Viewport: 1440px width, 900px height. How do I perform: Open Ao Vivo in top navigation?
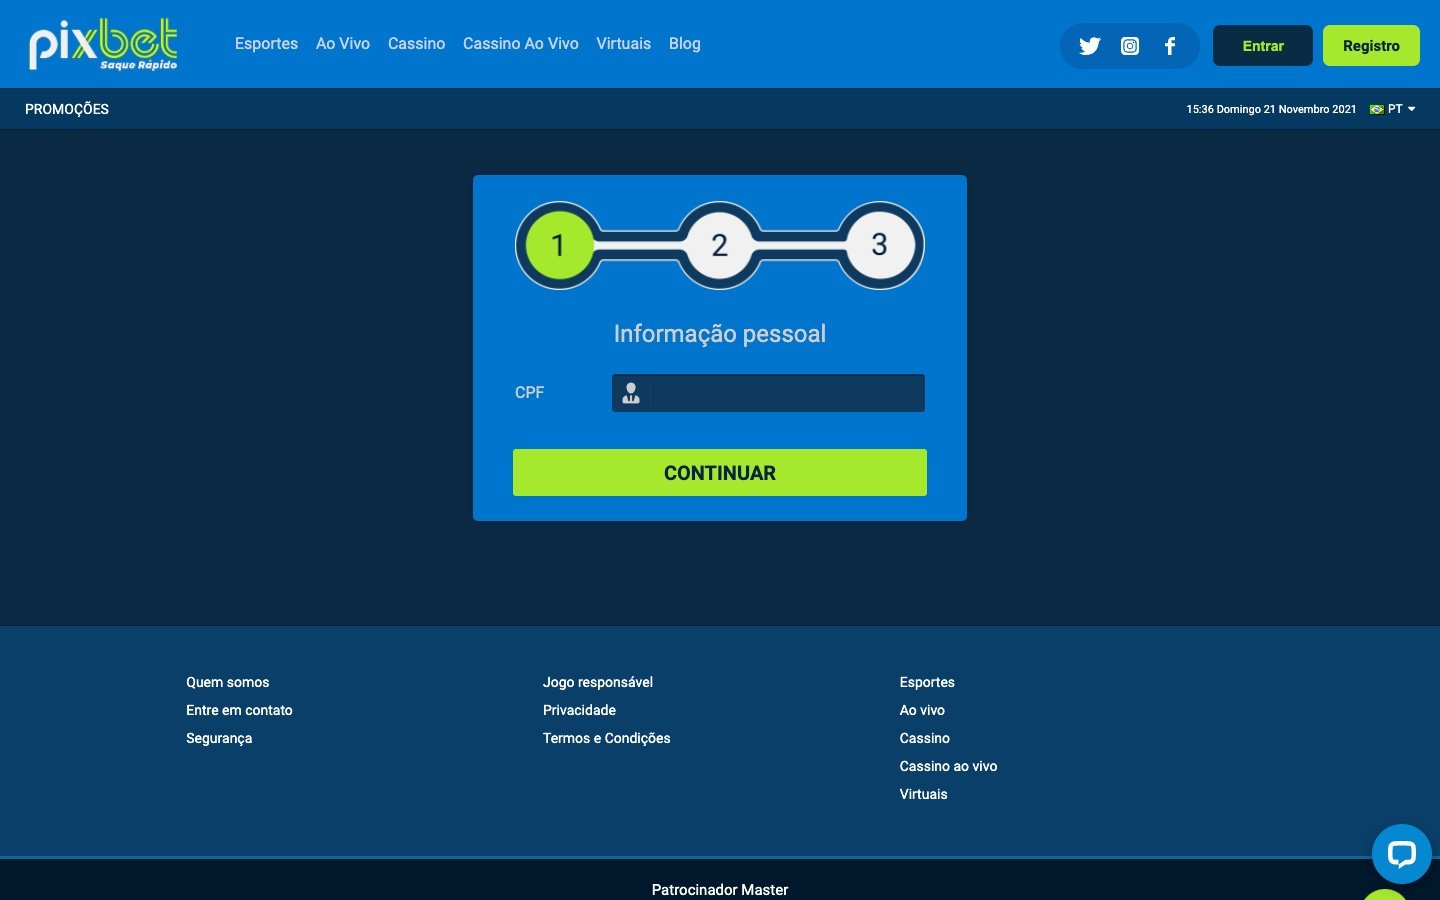coord(343,44)
